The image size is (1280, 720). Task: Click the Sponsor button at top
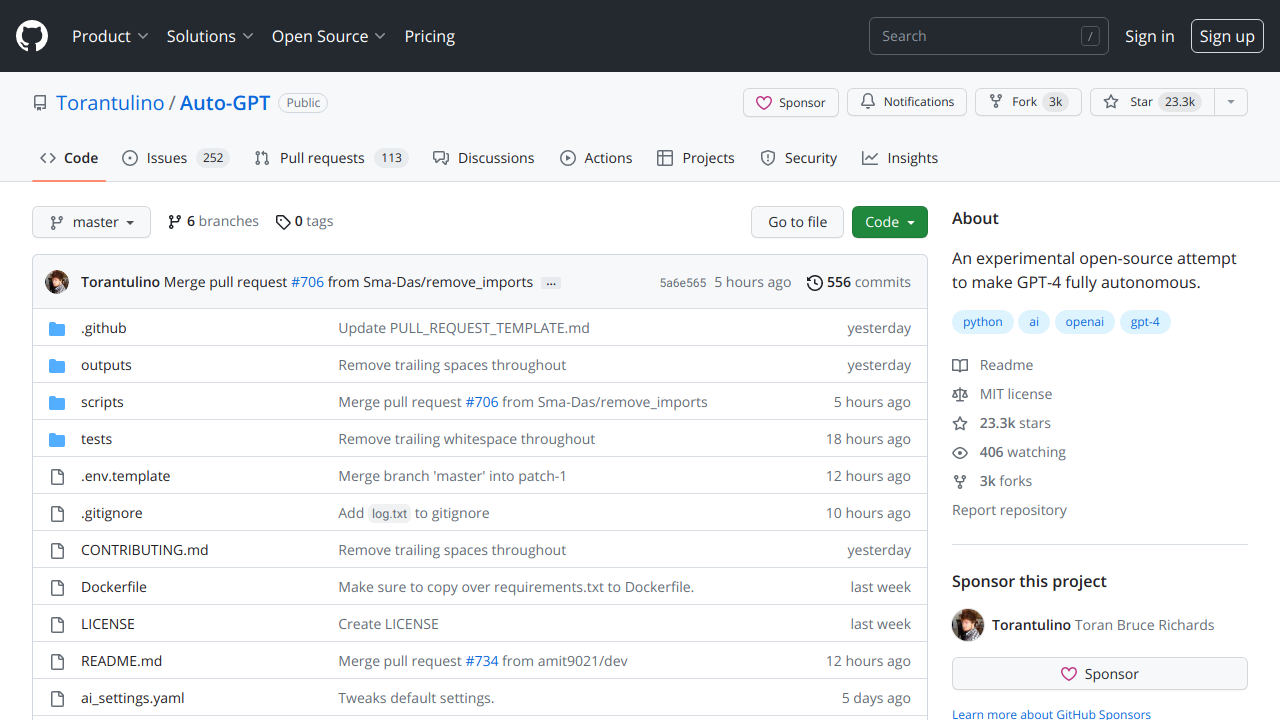tap(791, 102)
